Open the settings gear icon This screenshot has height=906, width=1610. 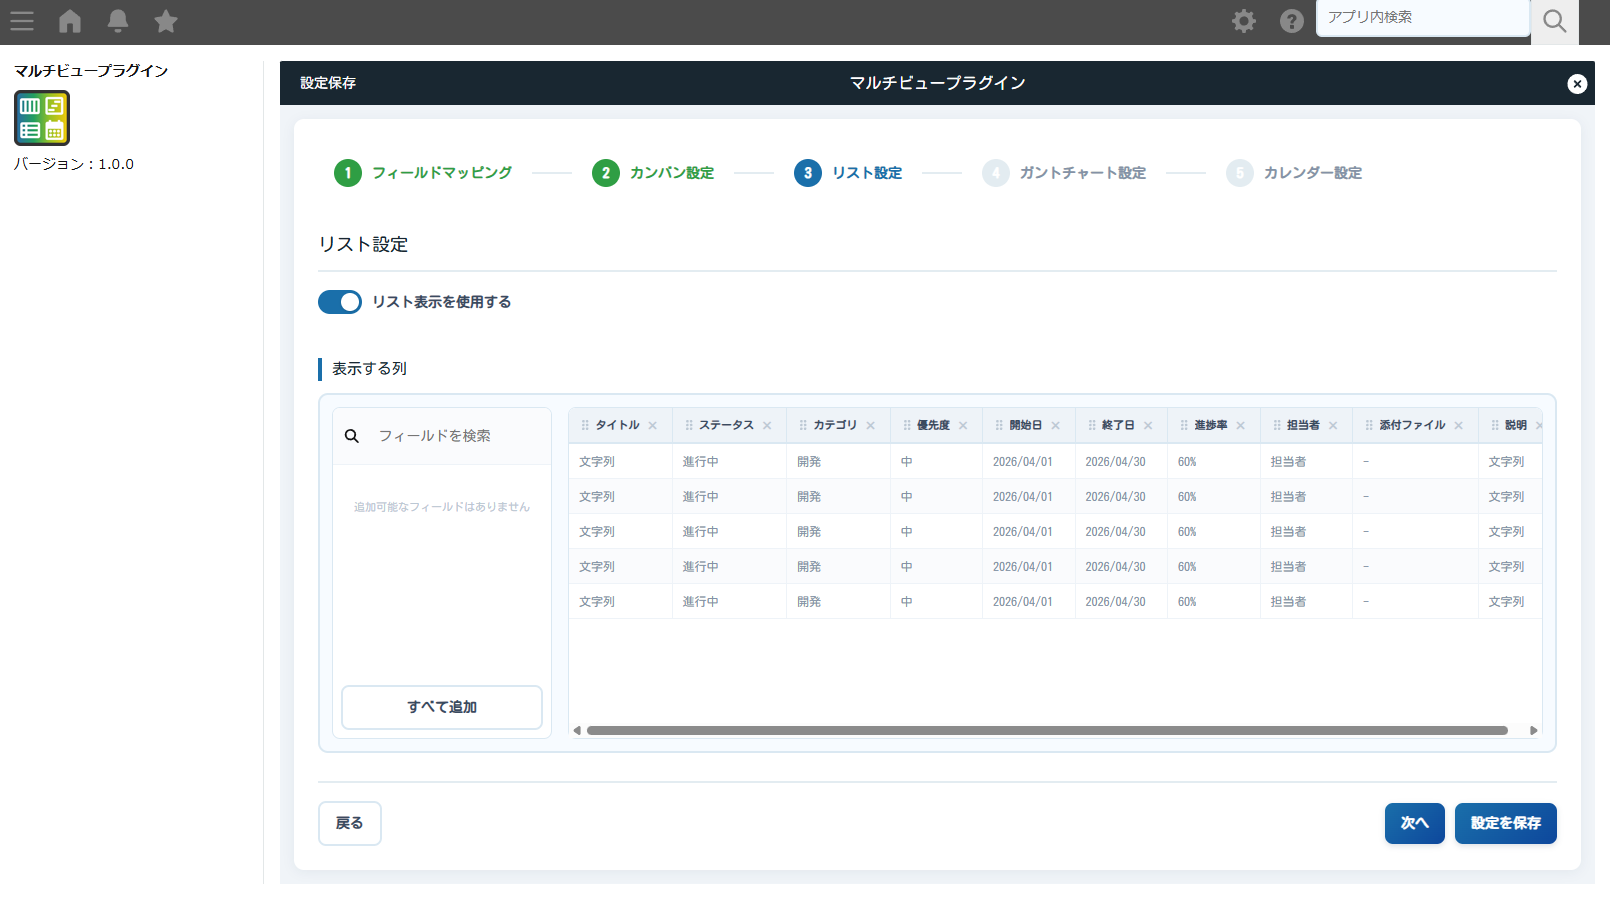[1243, 21]
